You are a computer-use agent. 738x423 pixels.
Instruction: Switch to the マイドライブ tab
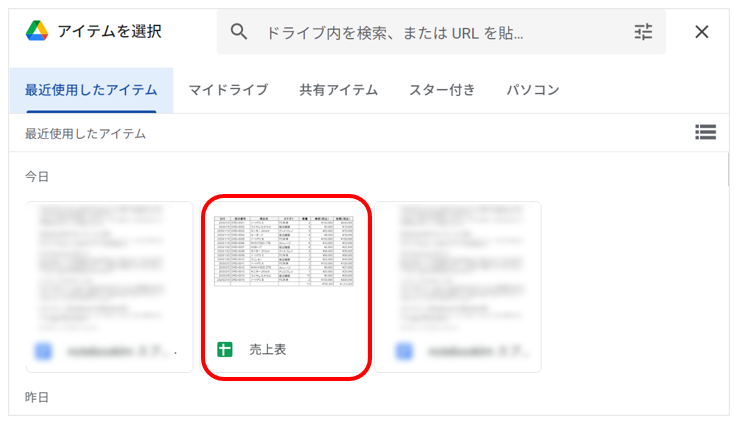click(x=228, y=90)
